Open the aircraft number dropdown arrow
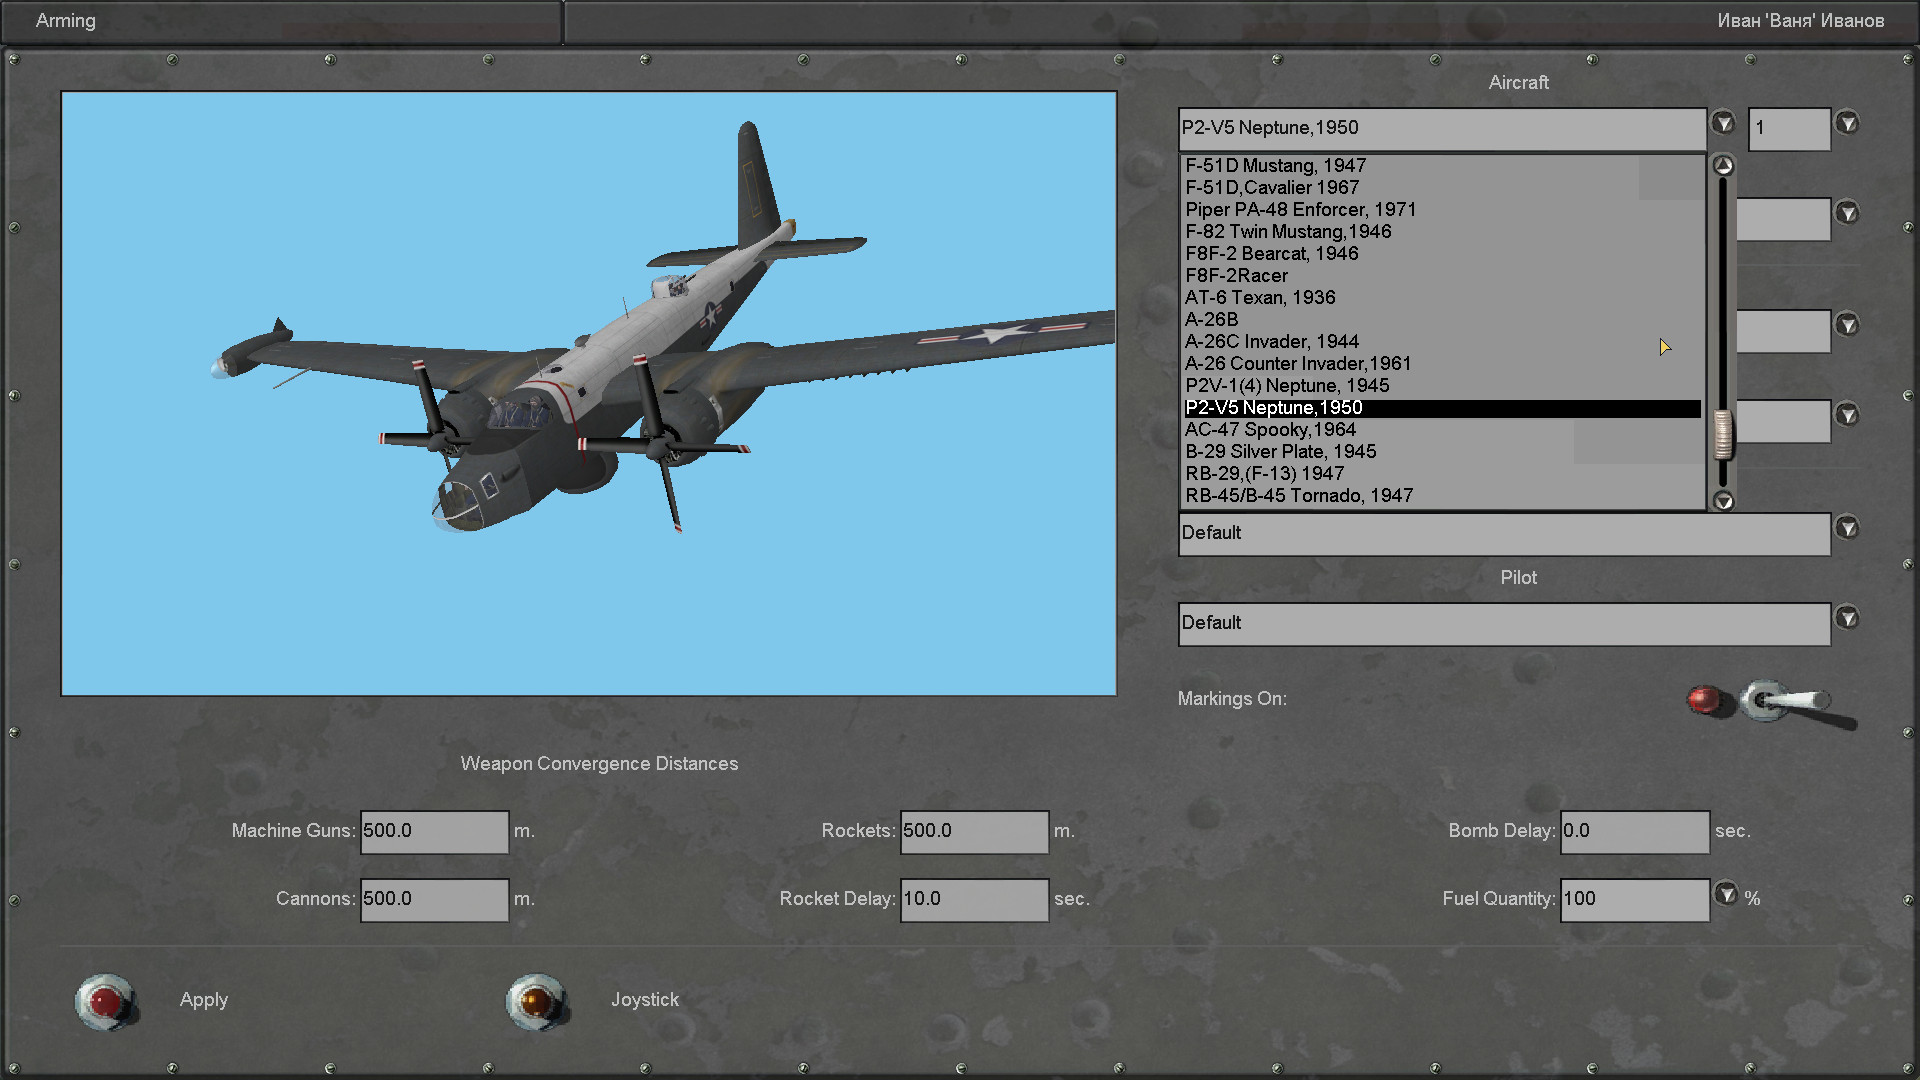Viewport: 1920px width, 1080px height. pyautogui.click(x=1847, y=123)
